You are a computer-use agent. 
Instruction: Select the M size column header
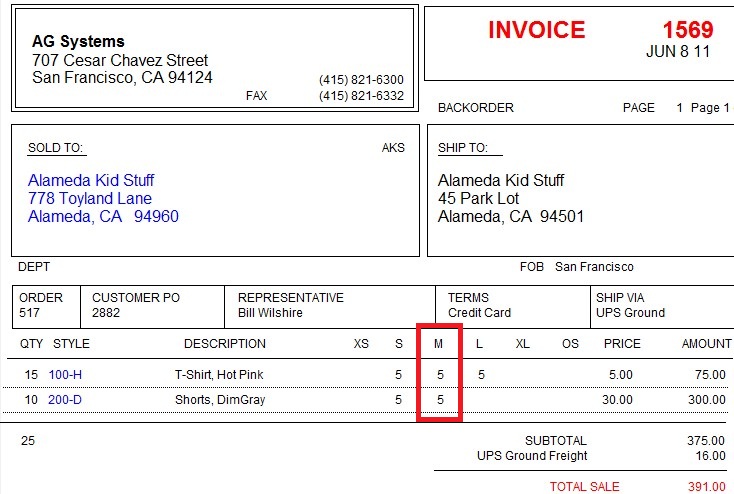point(438,344)
